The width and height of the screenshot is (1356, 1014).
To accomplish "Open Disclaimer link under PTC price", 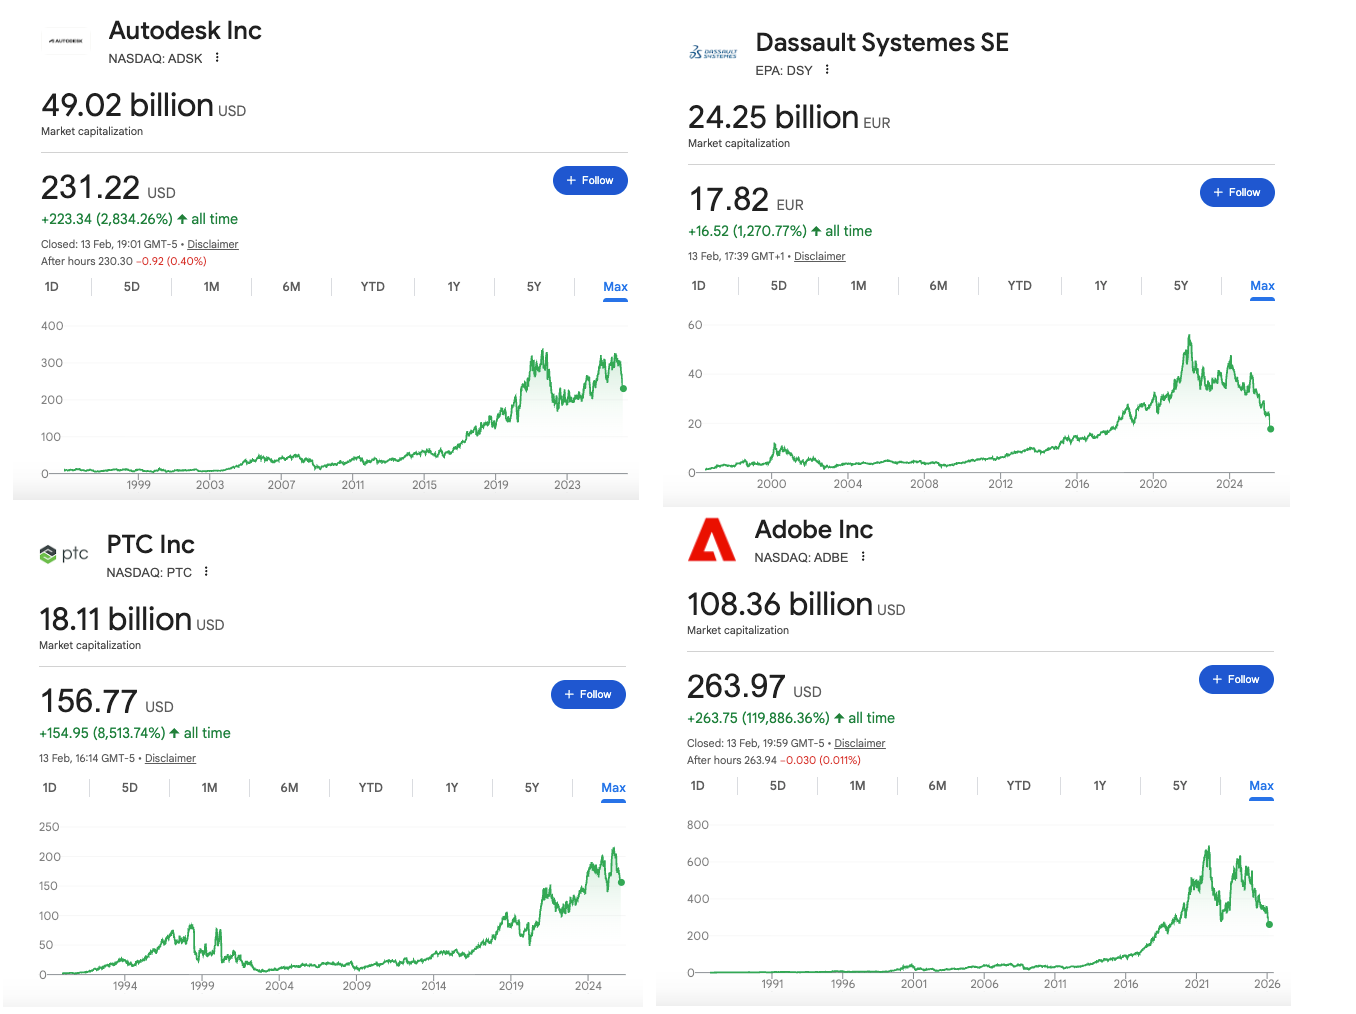I will click(170, 759).
